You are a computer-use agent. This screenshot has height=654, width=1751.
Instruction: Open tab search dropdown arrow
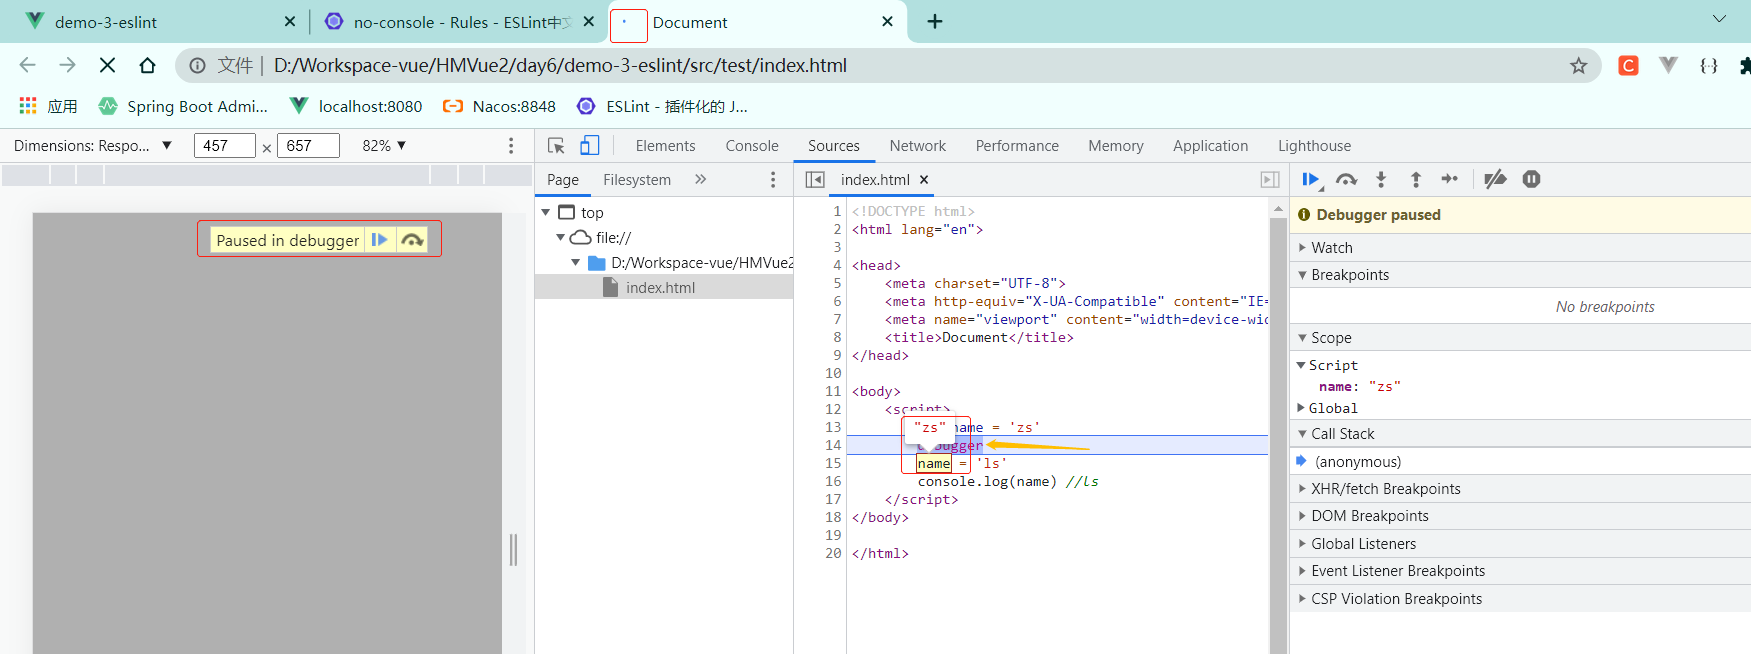(1720, 19)
